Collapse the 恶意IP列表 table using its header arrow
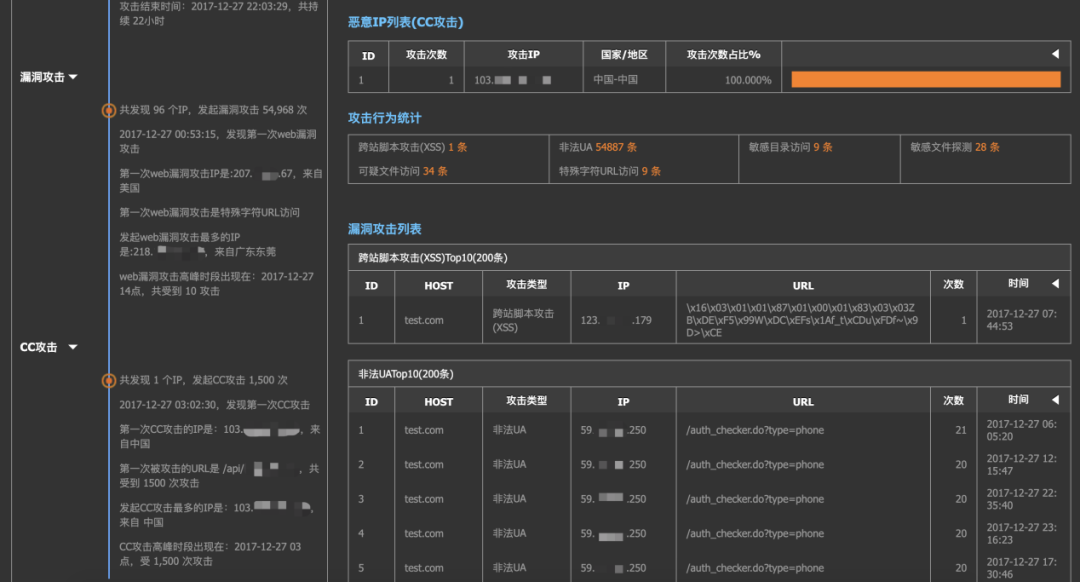The height and width of the screenshot is (582, 1080). (x=1055, y=54)
